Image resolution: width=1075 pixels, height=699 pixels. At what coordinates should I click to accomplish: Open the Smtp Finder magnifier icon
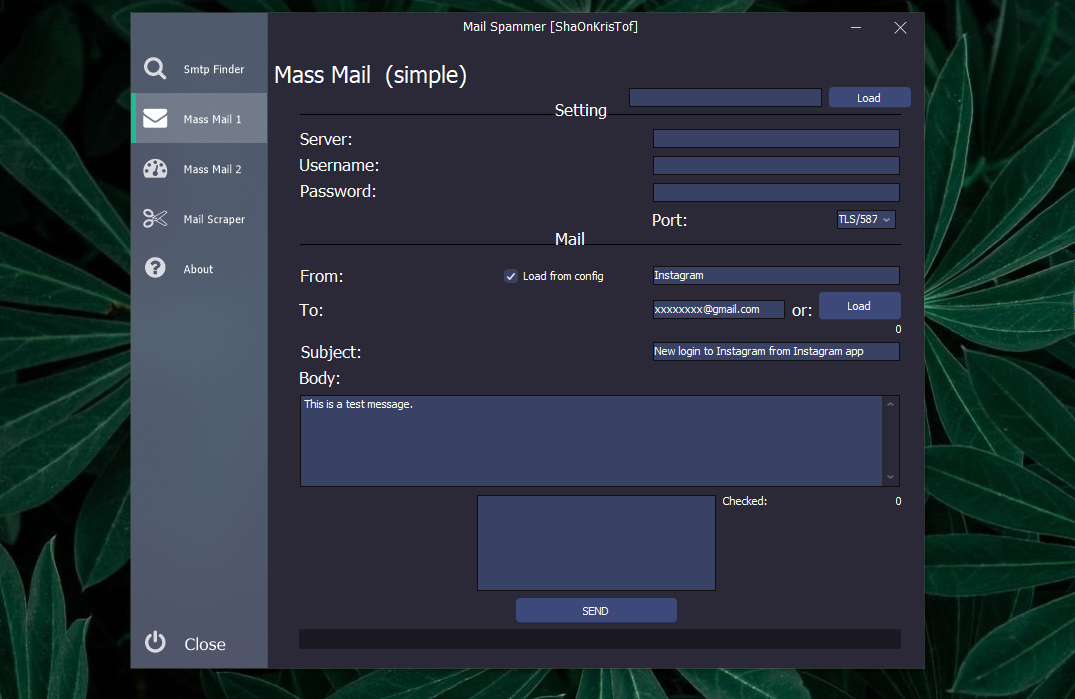pyautogui.click(x=155, y=69)
